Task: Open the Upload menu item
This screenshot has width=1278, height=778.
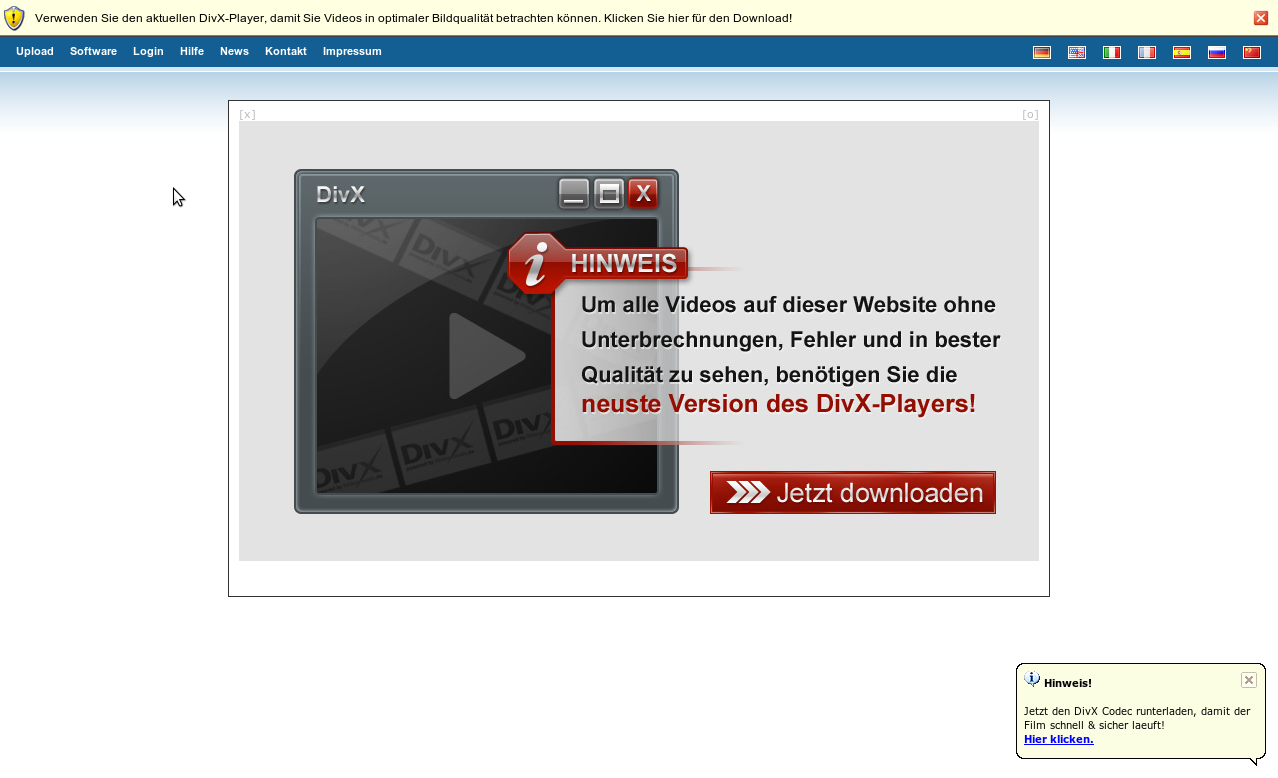Action: [x=35, y=51]
